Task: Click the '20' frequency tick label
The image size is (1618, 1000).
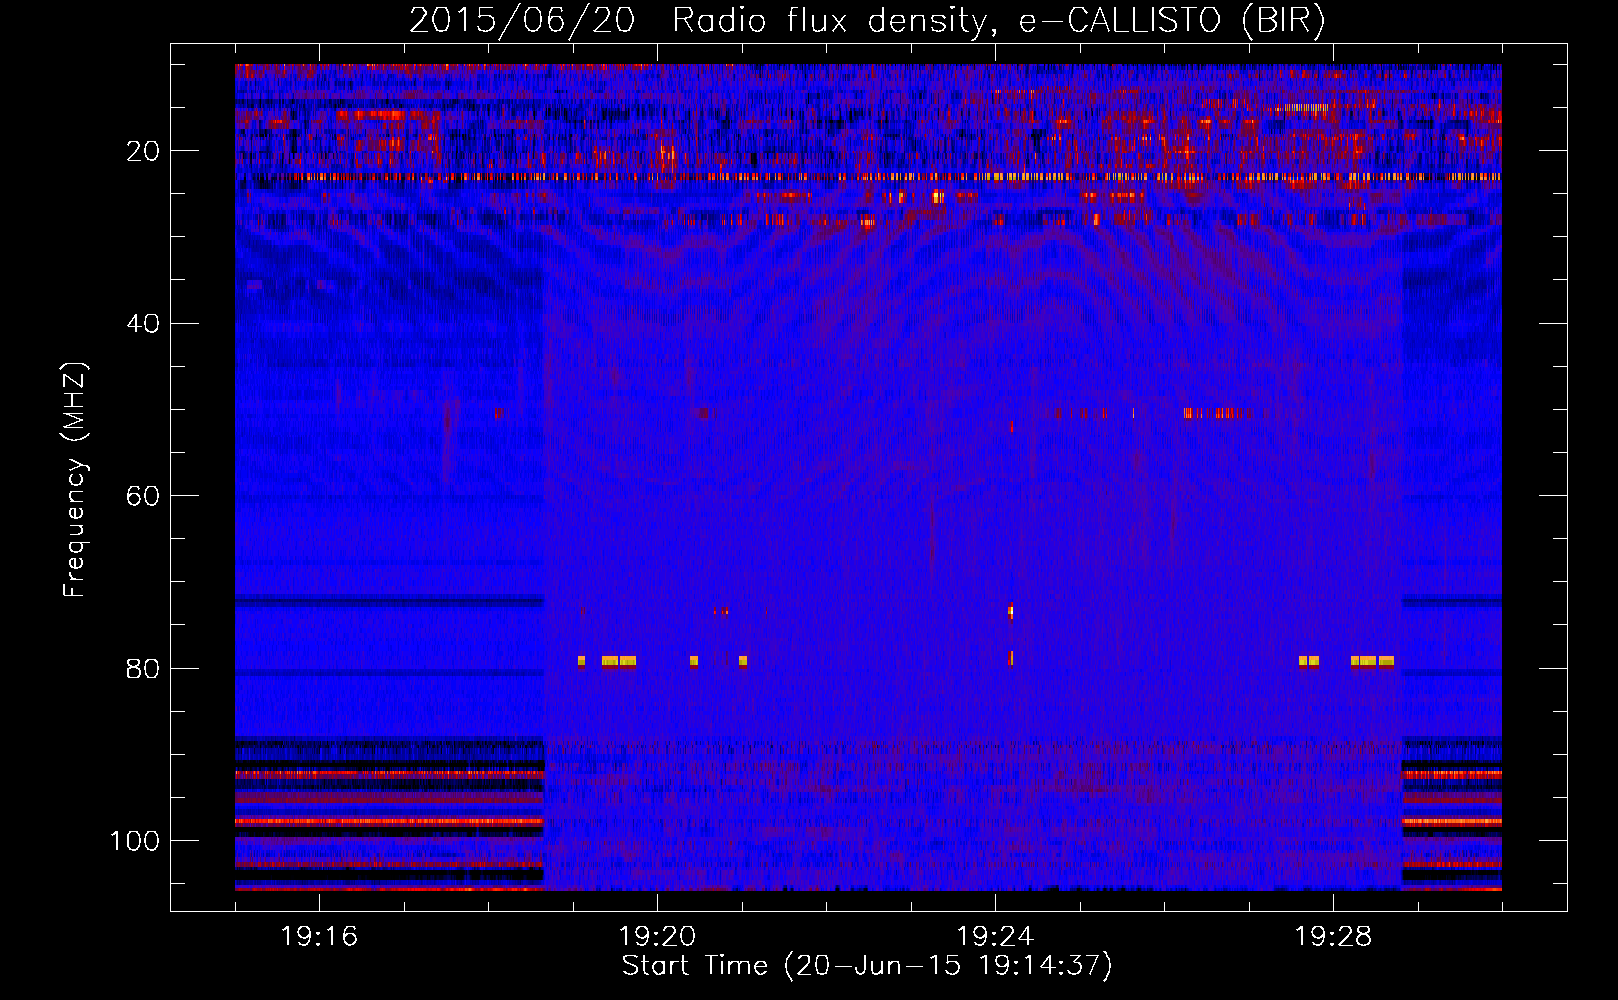Action: point(144,151)
